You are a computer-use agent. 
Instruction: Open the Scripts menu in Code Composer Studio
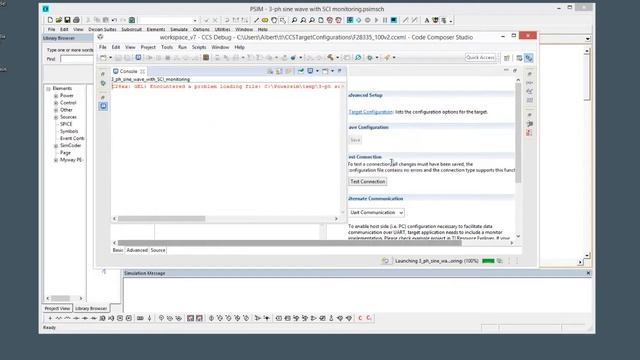(x=199, y=47)
